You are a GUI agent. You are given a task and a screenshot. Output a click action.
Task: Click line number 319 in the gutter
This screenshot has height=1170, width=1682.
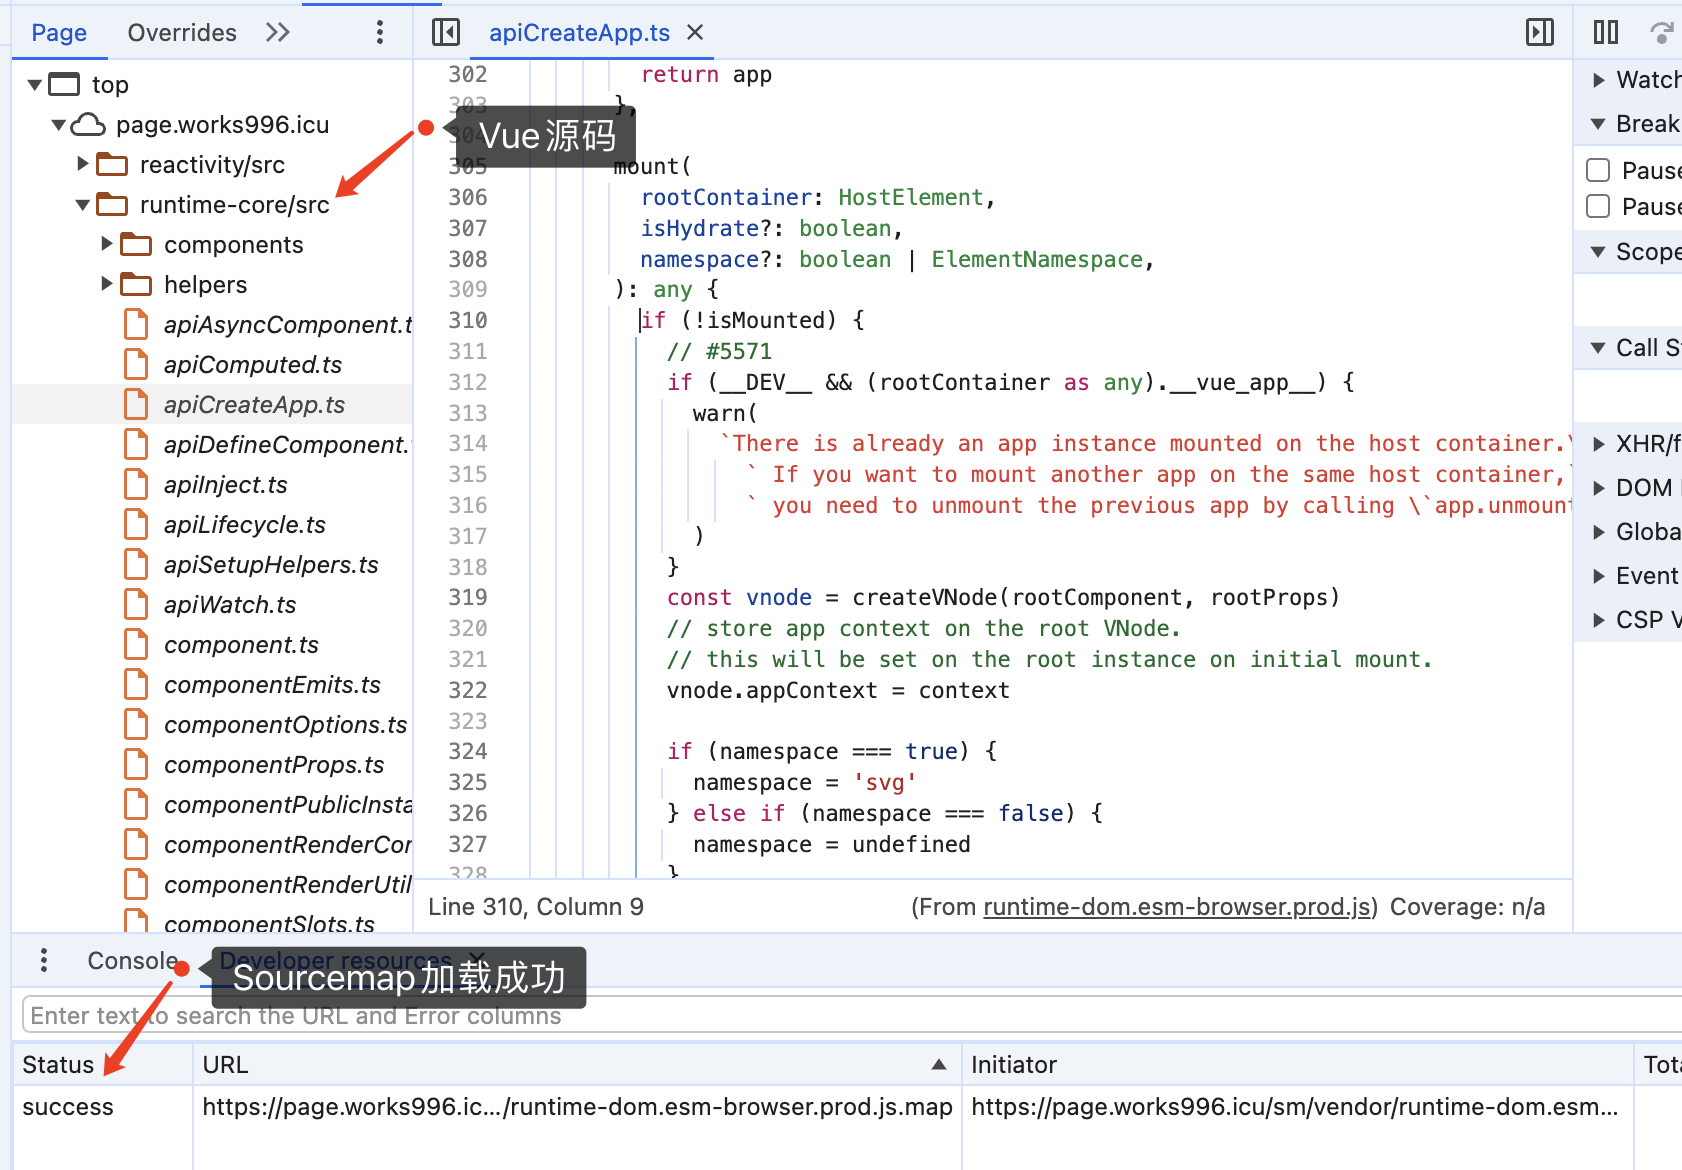pyautogui.click(x=468, y=597)
